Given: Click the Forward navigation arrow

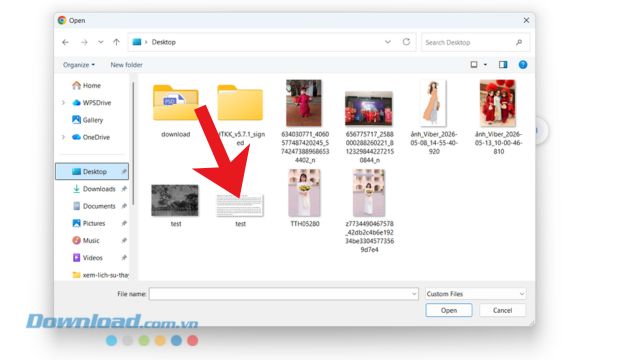Looking at the screenshot, I should click(84, 42).
